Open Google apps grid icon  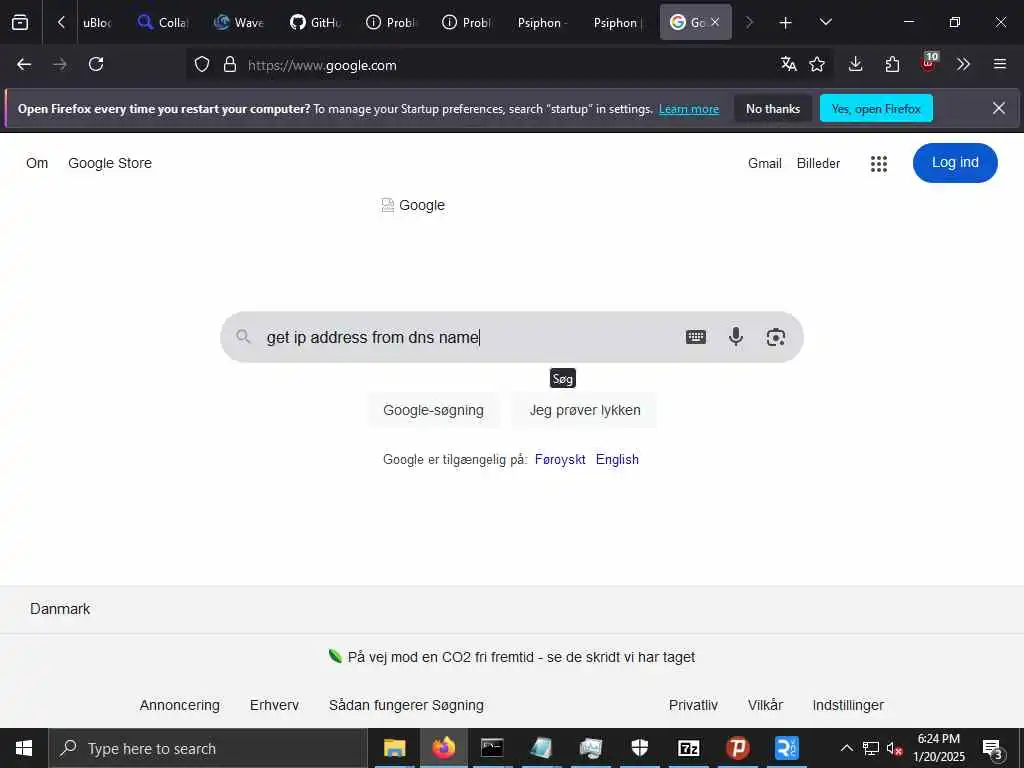[879, 164]
